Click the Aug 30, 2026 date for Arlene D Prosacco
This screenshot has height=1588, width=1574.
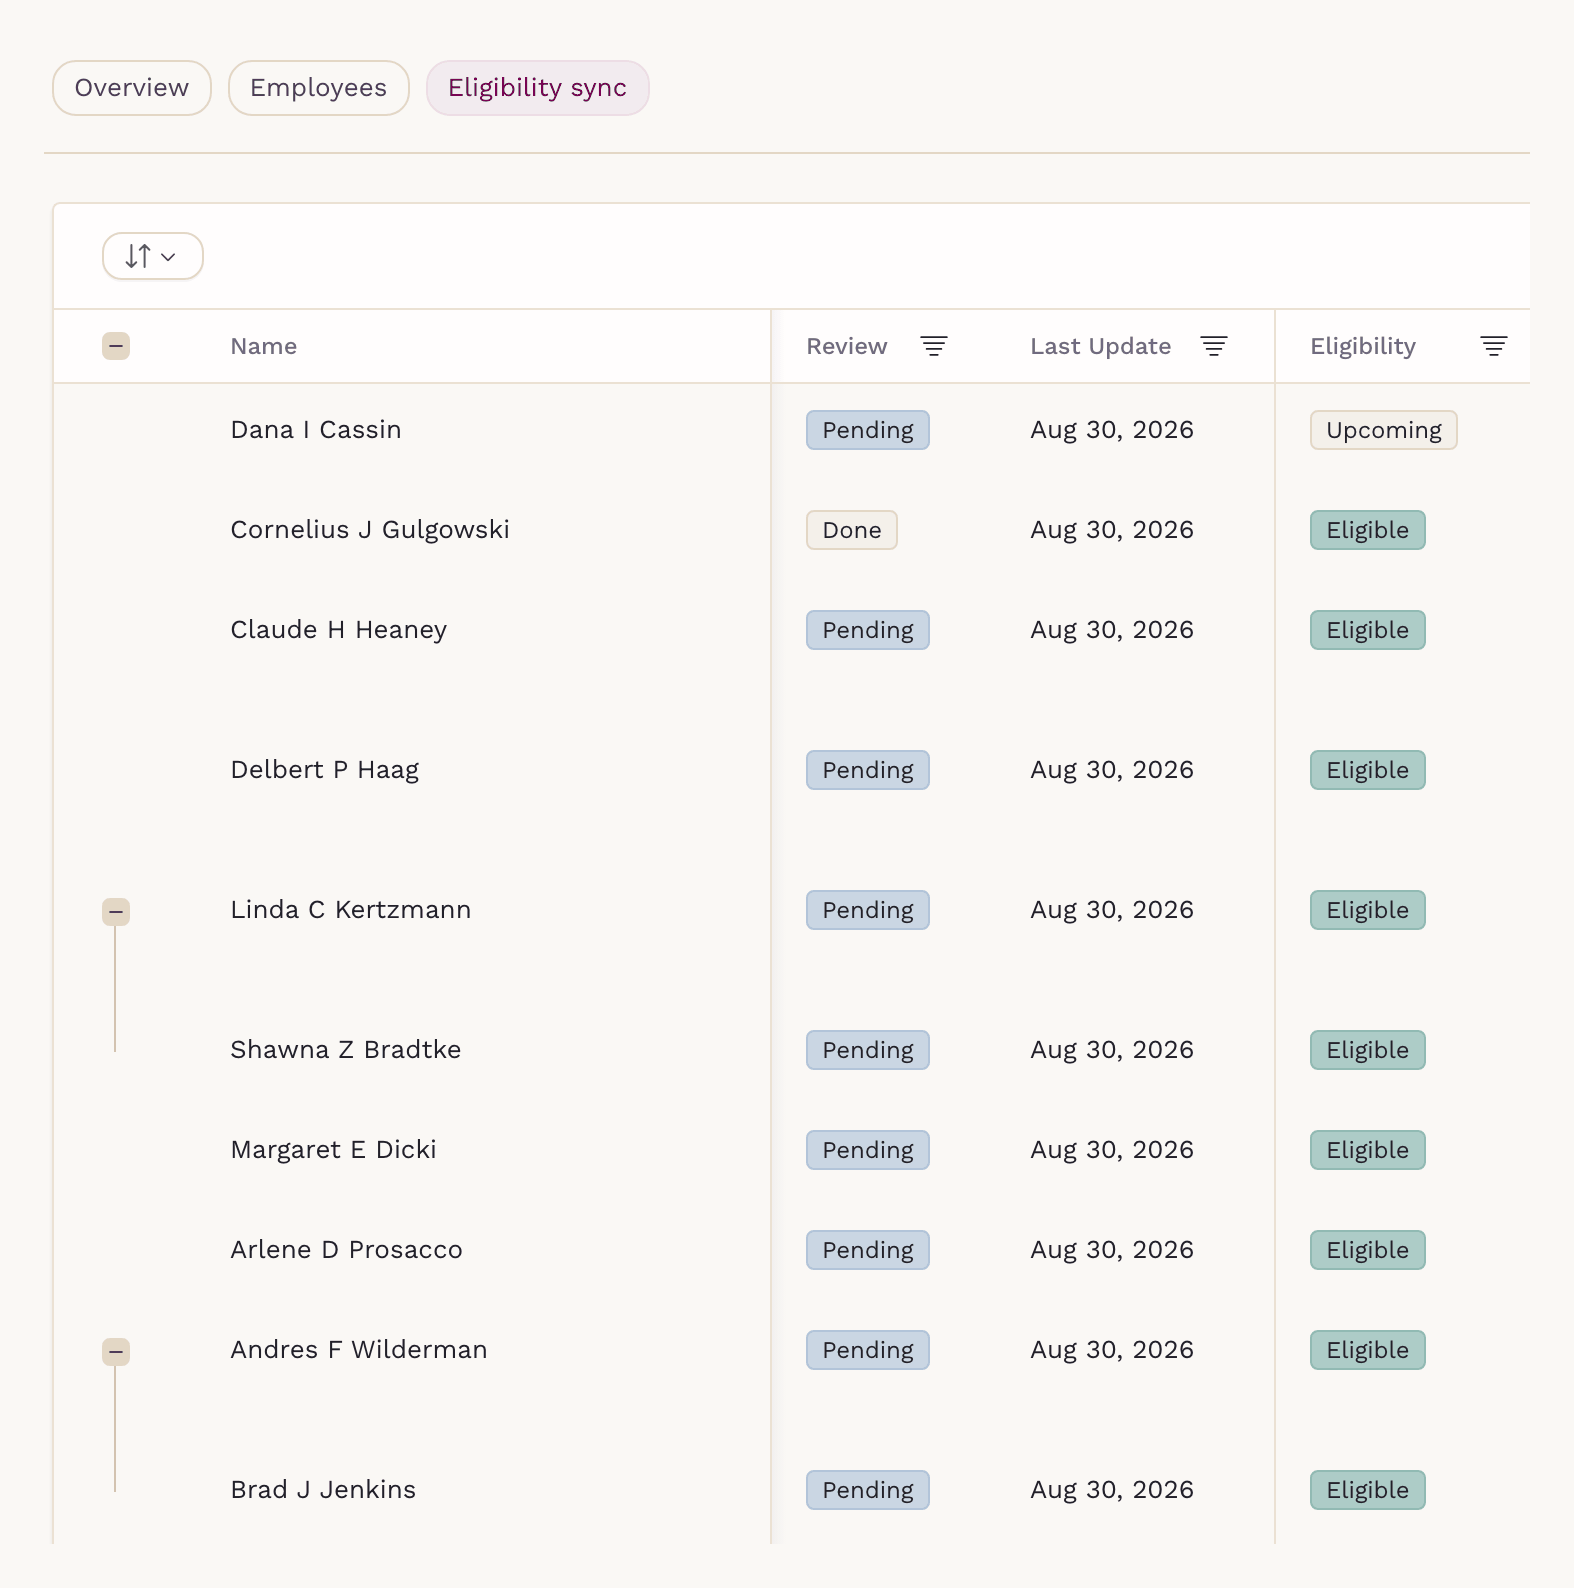point(1112,1250)
